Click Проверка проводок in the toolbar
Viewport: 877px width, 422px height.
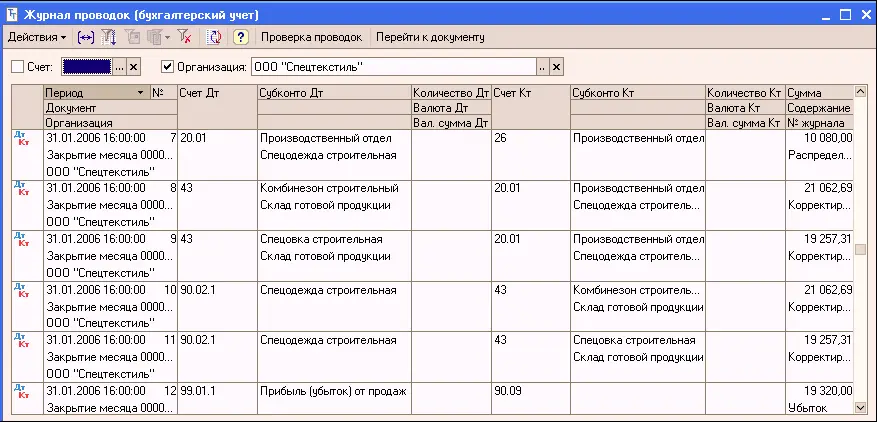pyautogui.click(x=312, y=37)
